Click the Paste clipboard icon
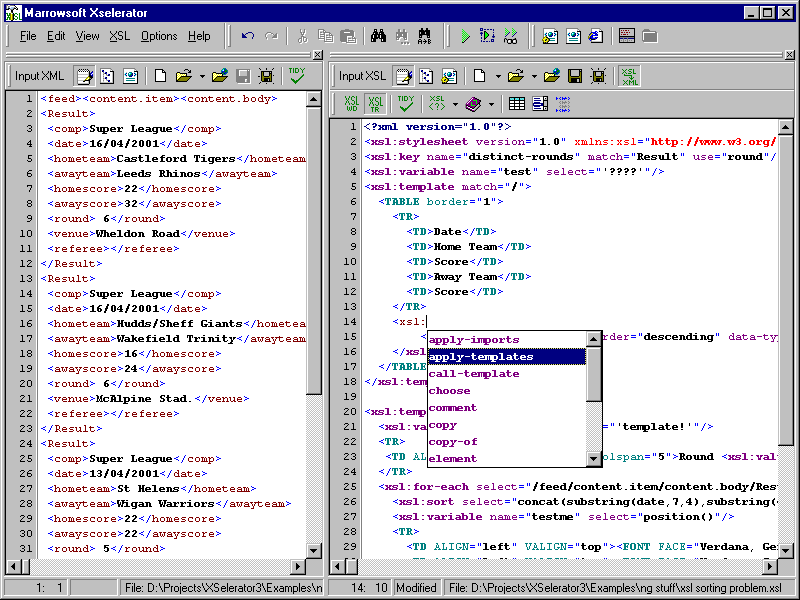This screenshot has height=600, width=800. tap(348, 36)
